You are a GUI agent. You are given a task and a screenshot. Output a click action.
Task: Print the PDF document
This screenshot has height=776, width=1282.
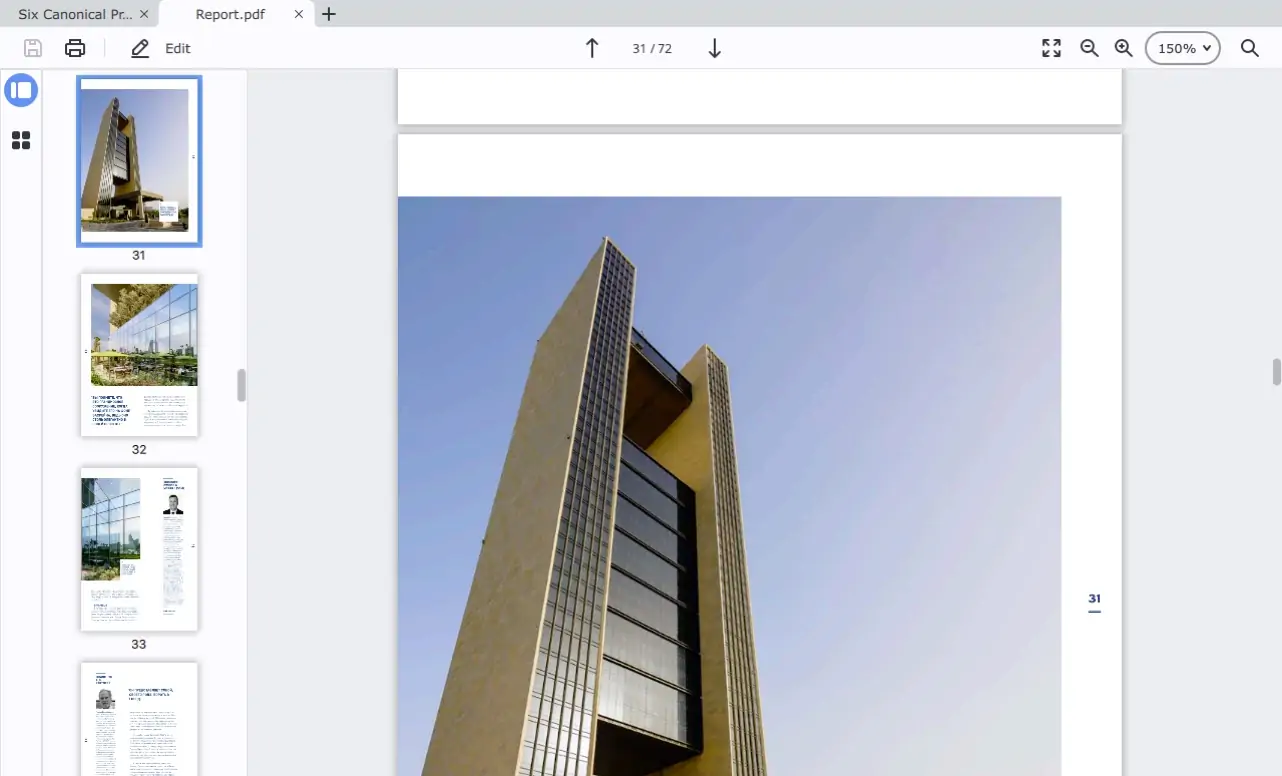click(x=75, y=47)
